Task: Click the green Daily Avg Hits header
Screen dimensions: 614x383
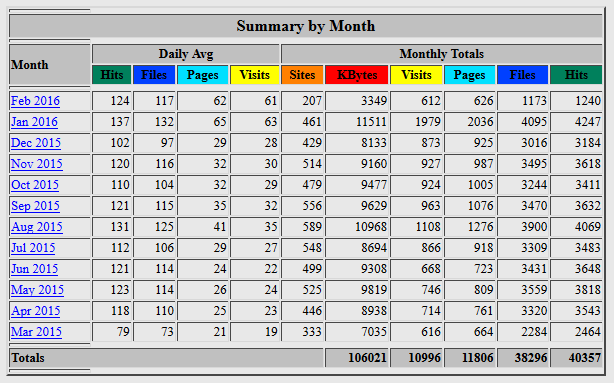Action: point(112,75)
